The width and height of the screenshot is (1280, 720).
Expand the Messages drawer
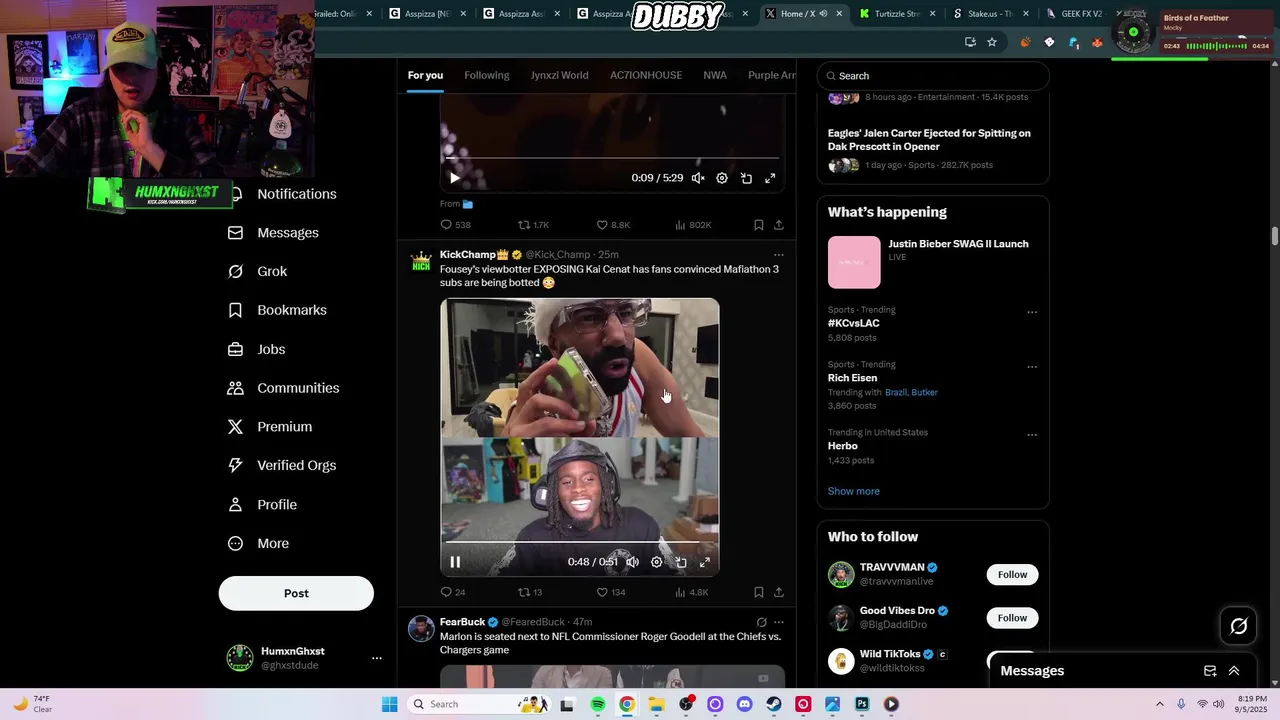coord(1234,671)
